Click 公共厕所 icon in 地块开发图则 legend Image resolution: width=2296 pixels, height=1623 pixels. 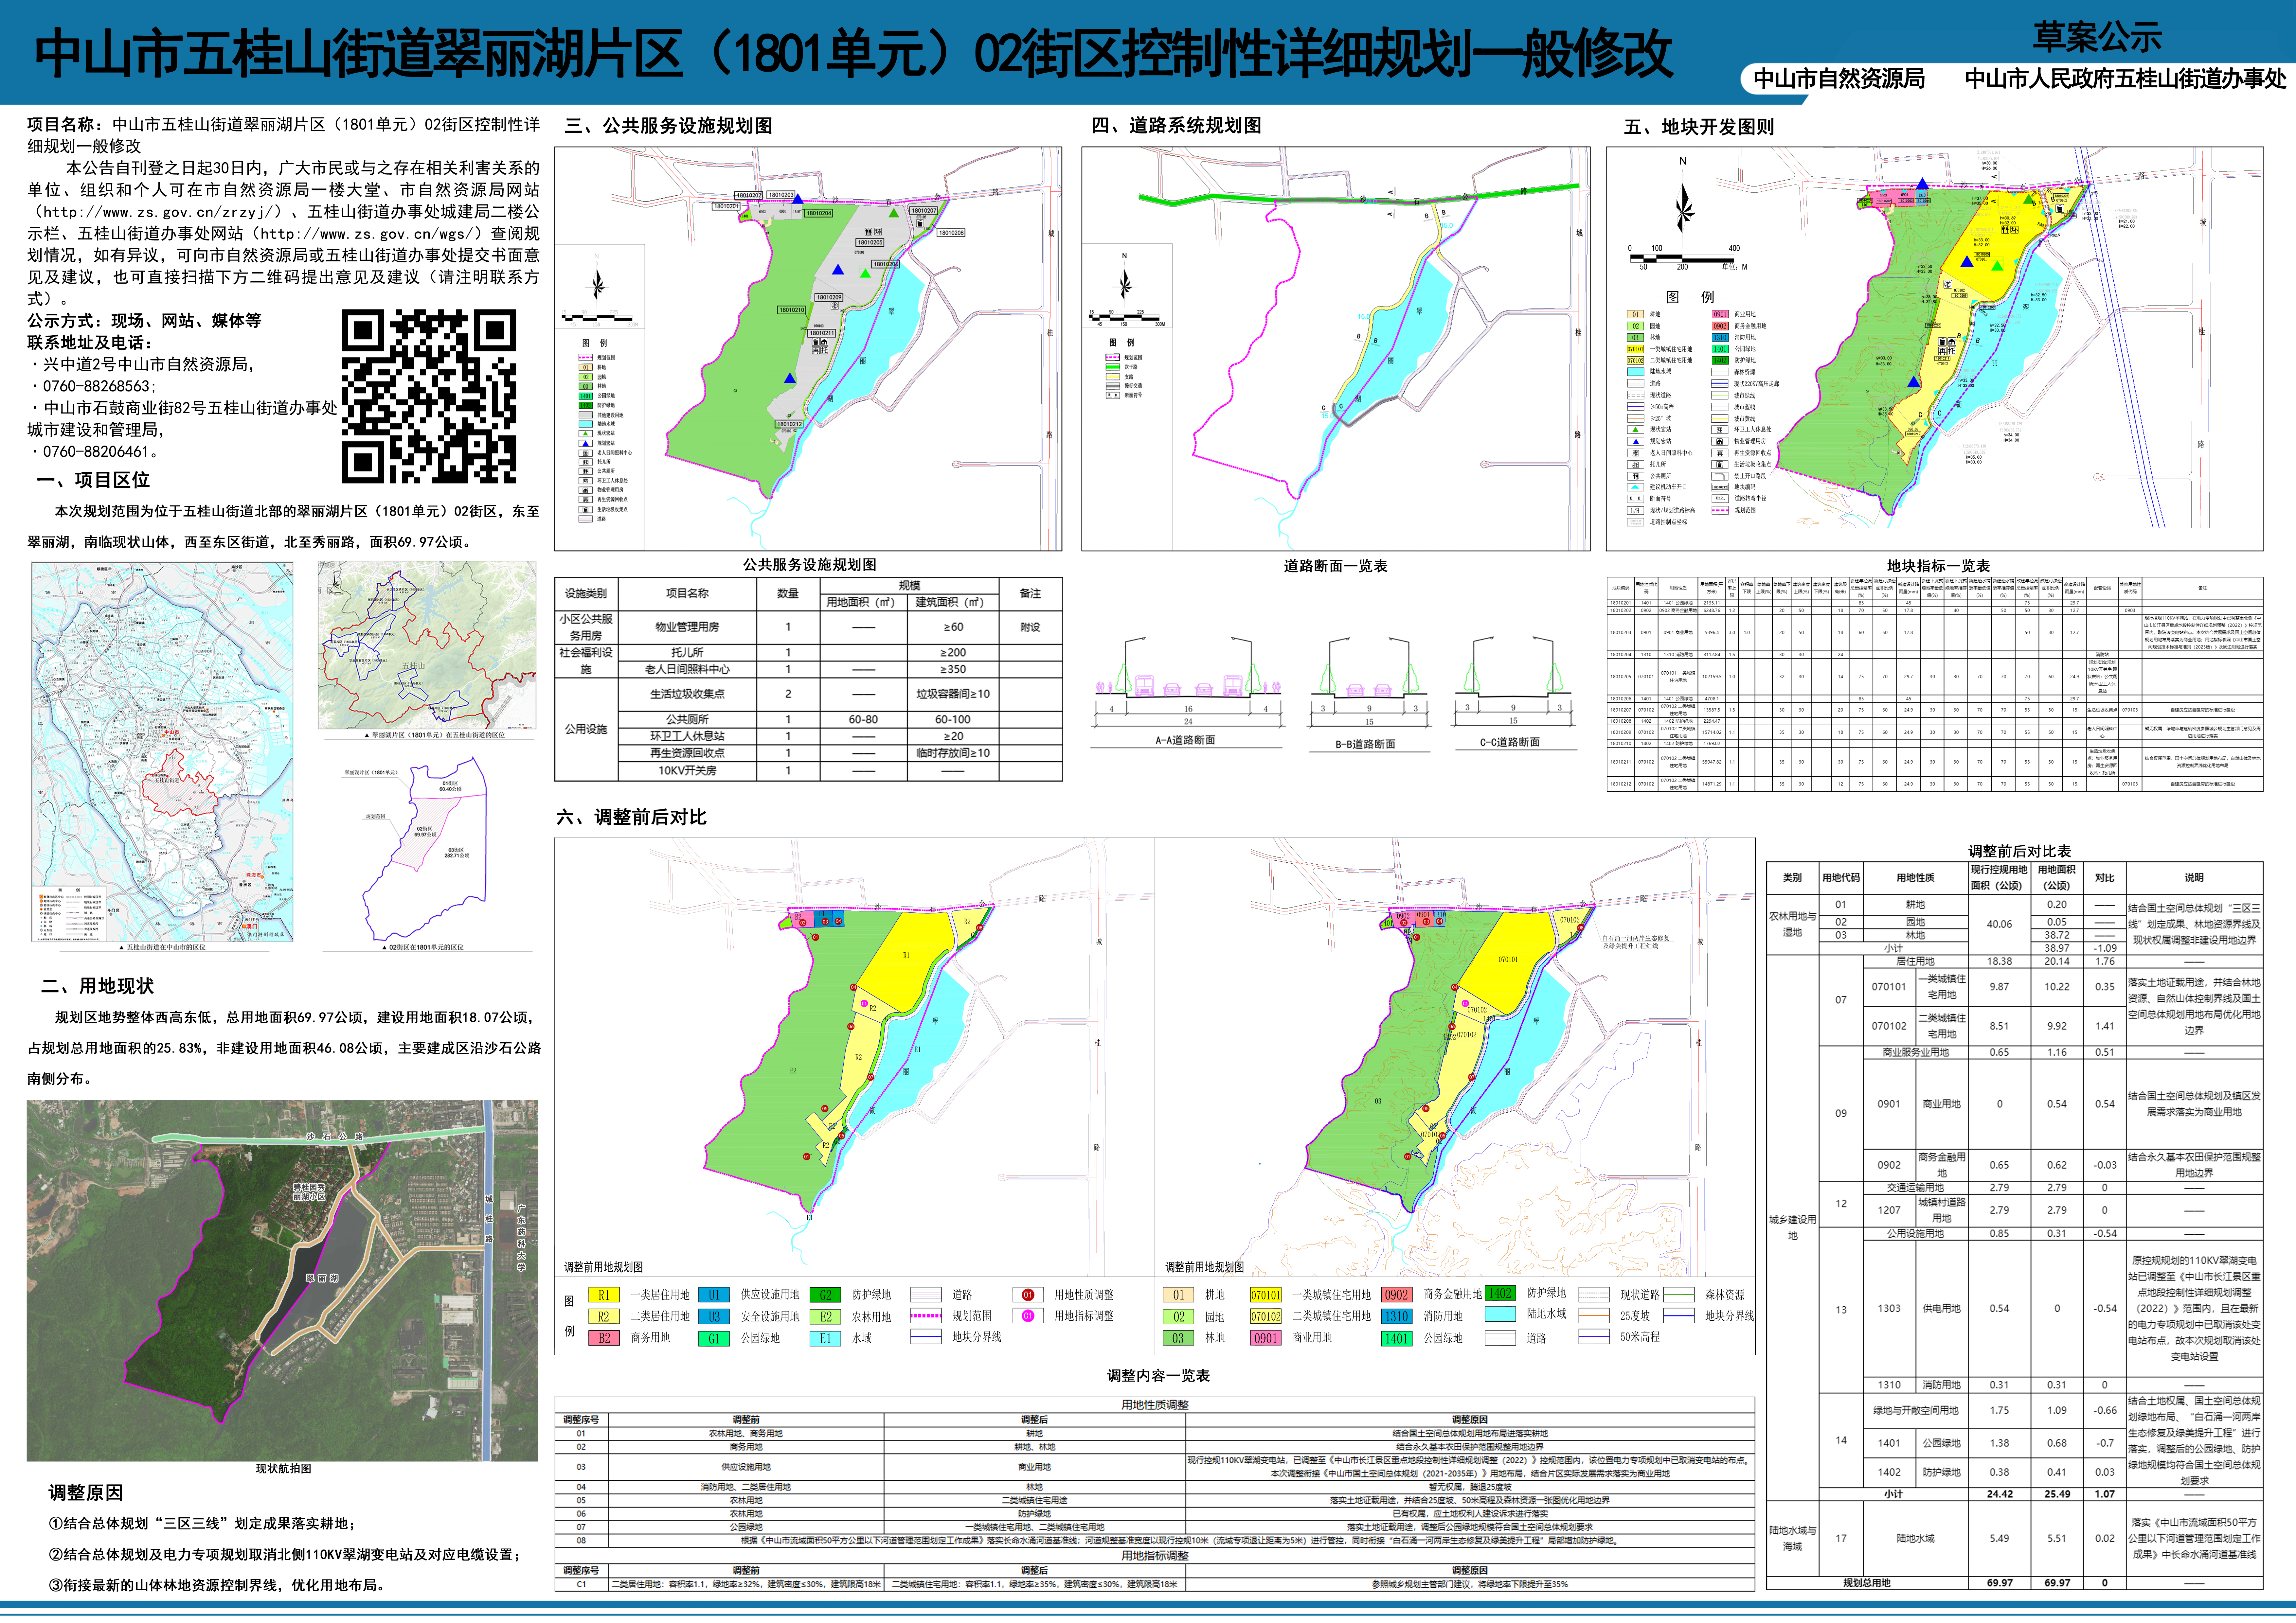click(1636, 476)
